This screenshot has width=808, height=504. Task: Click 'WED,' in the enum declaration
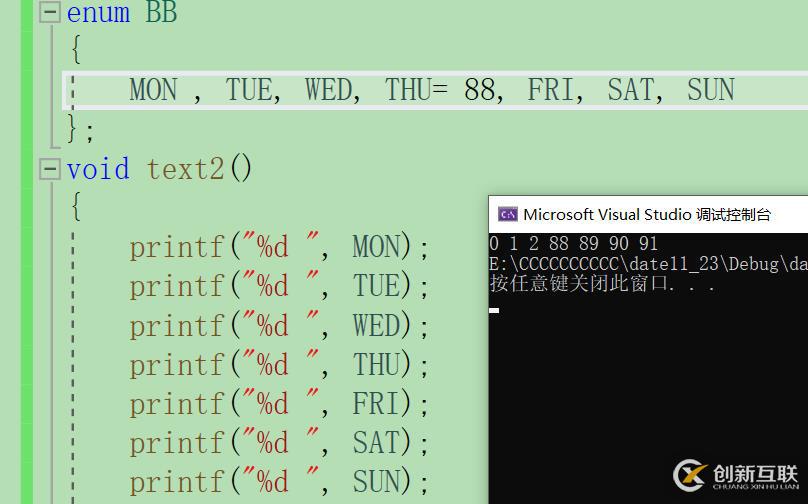[332, 90]
